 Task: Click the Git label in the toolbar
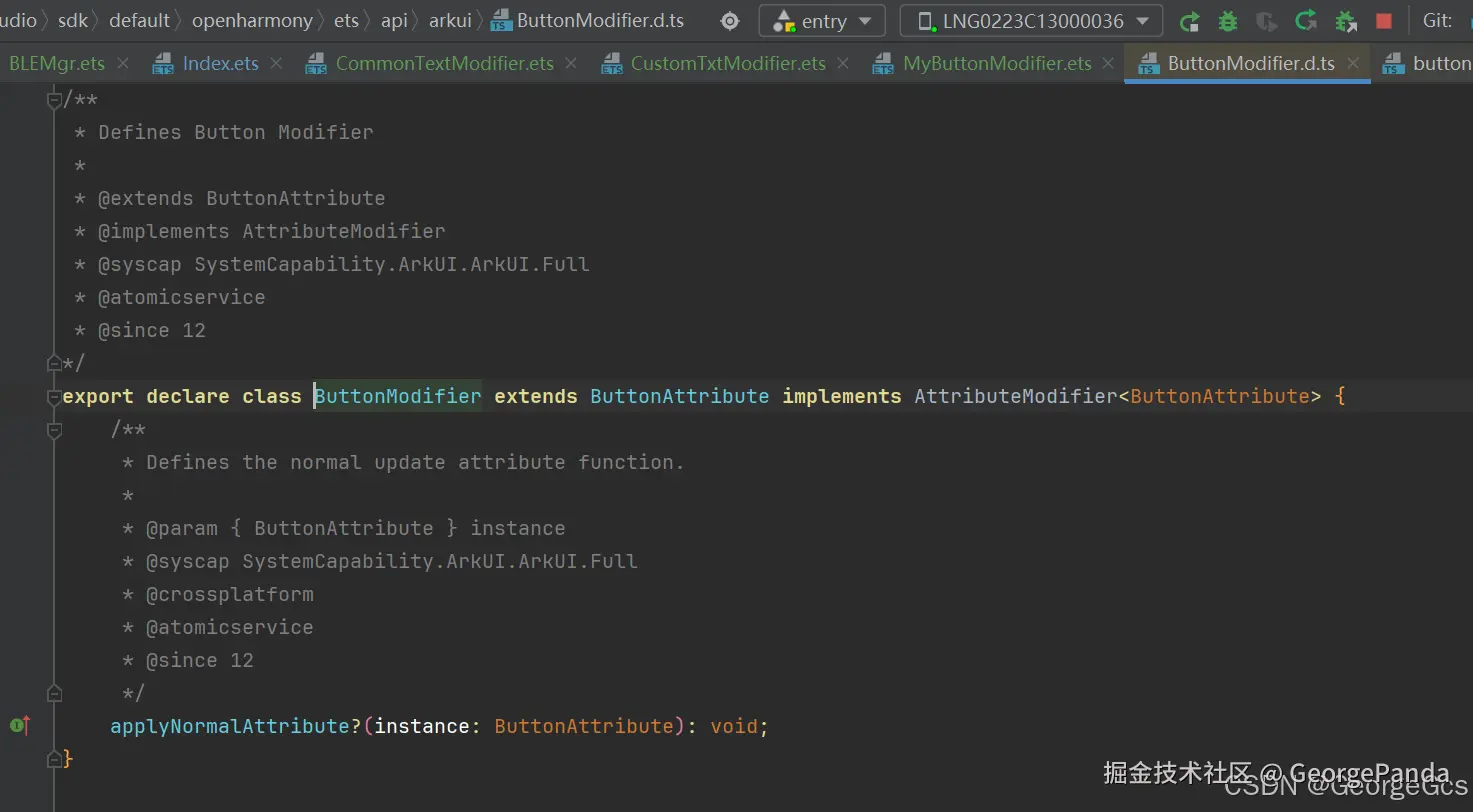tap(1437, 21)
